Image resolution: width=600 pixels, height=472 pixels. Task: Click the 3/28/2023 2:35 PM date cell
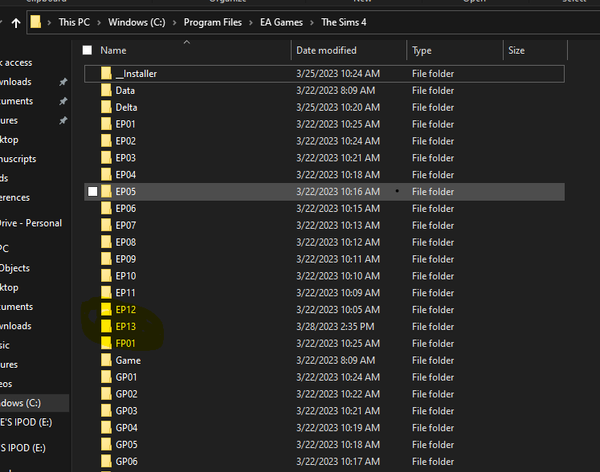(335, 327)
